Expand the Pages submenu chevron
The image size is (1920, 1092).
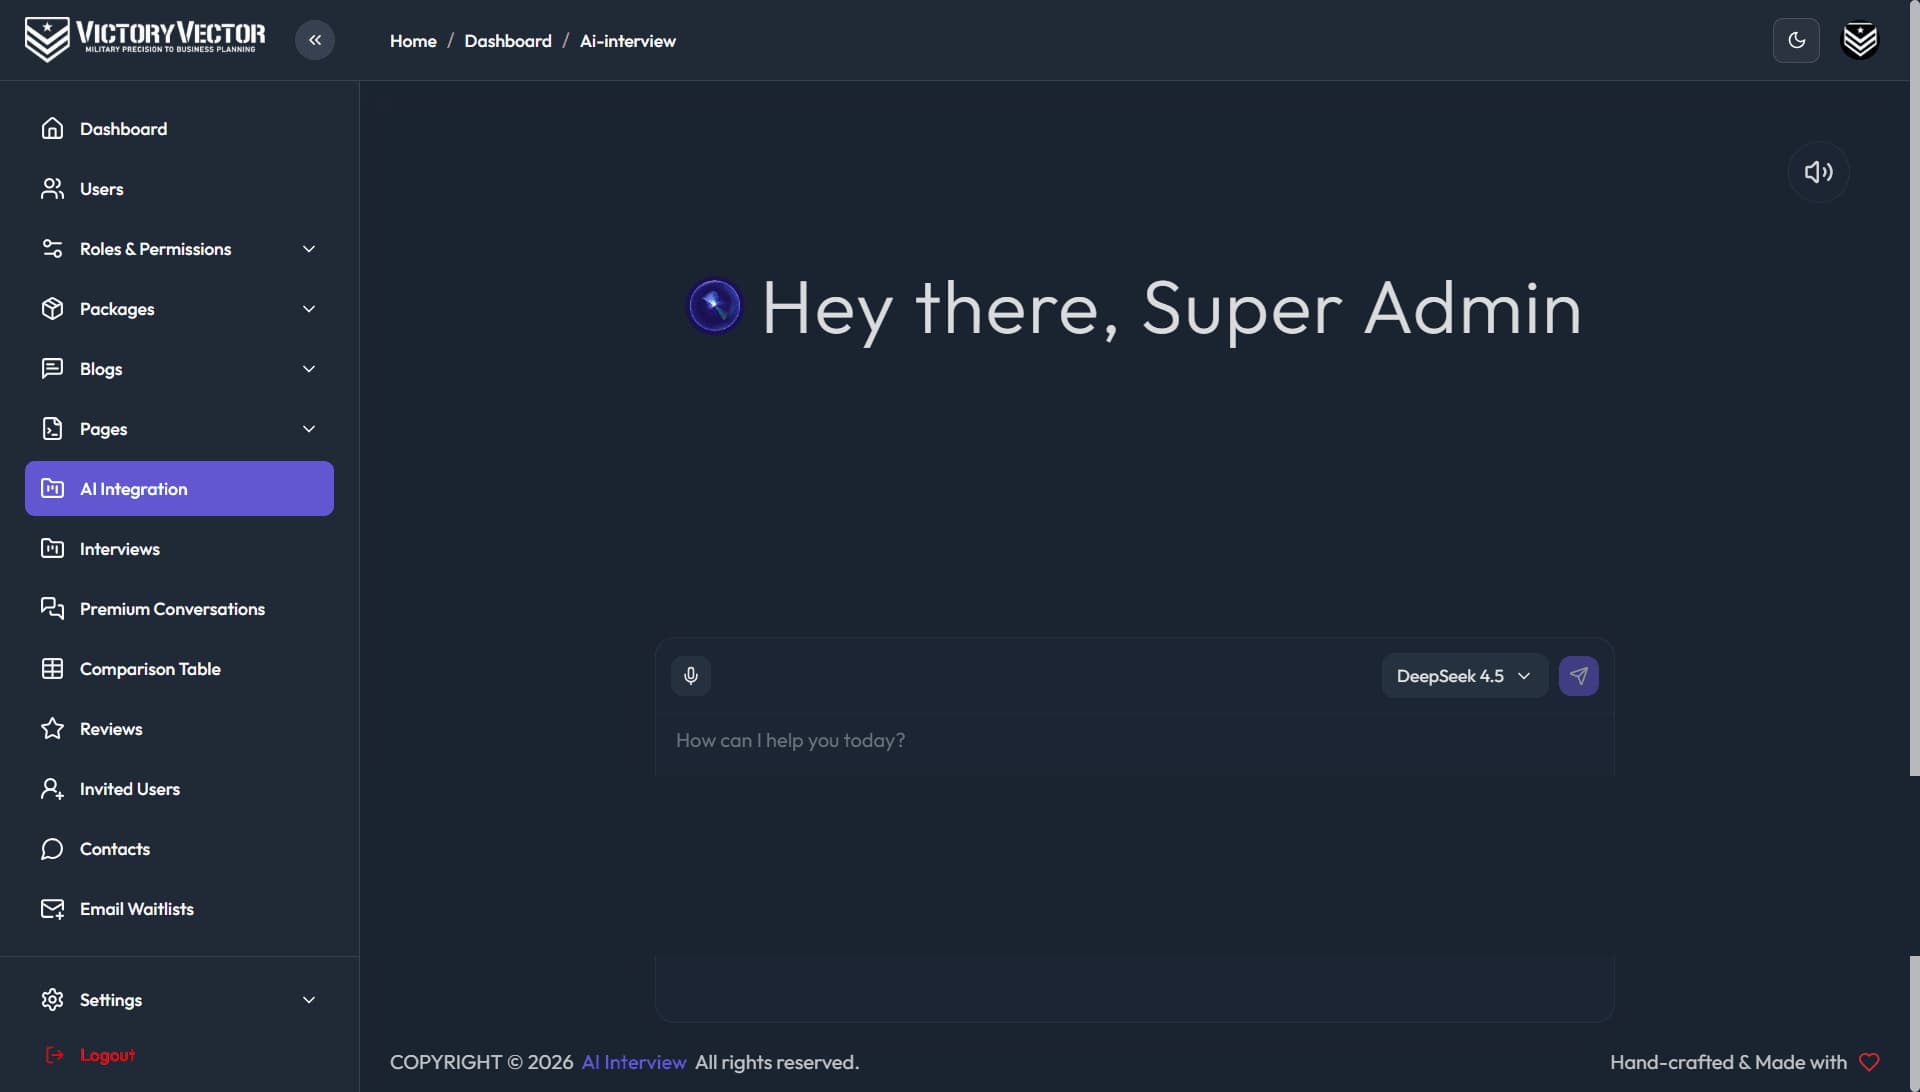coord(309,429)
